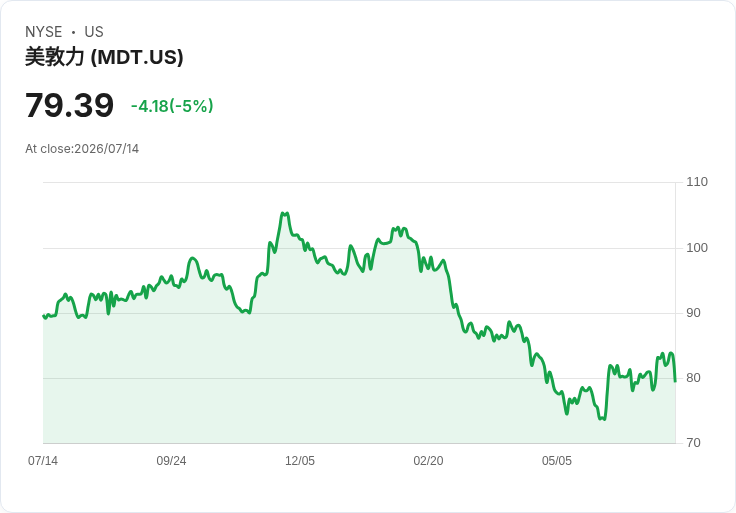Click the NYSE exchange label
Viewport: 736px width, 513px height.
click(44, 32)
